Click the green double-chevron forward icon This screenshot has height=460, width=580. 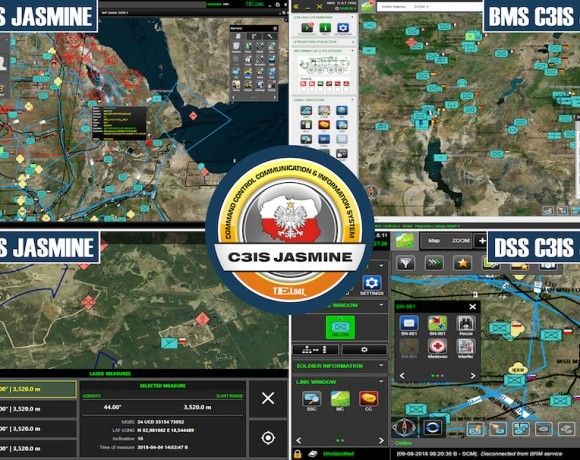point(434,263)
